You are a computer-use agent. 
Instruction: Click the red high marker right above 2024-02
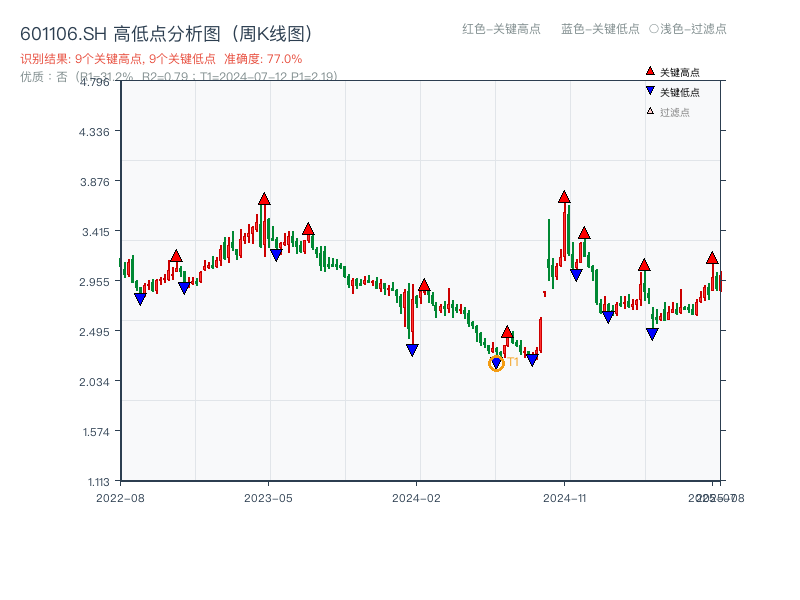(424, 286)
